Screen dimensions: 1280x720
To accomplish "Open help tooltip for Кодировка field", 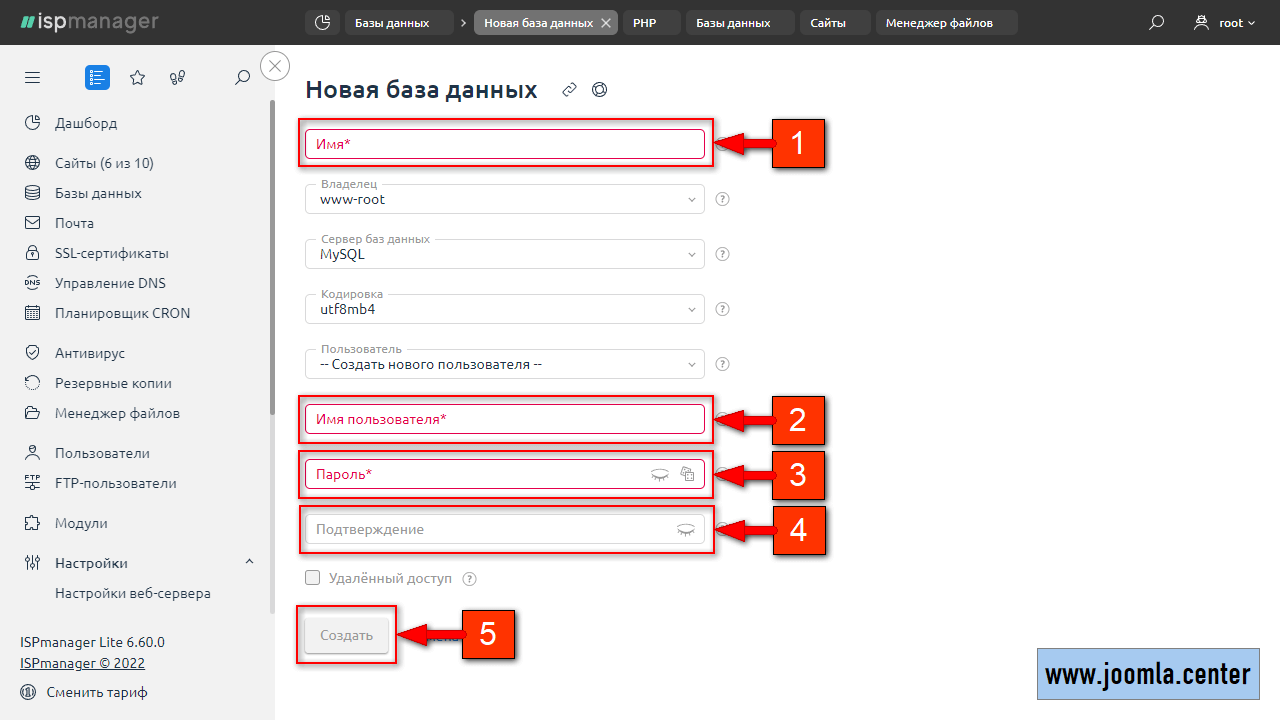I will click(723, 309).
